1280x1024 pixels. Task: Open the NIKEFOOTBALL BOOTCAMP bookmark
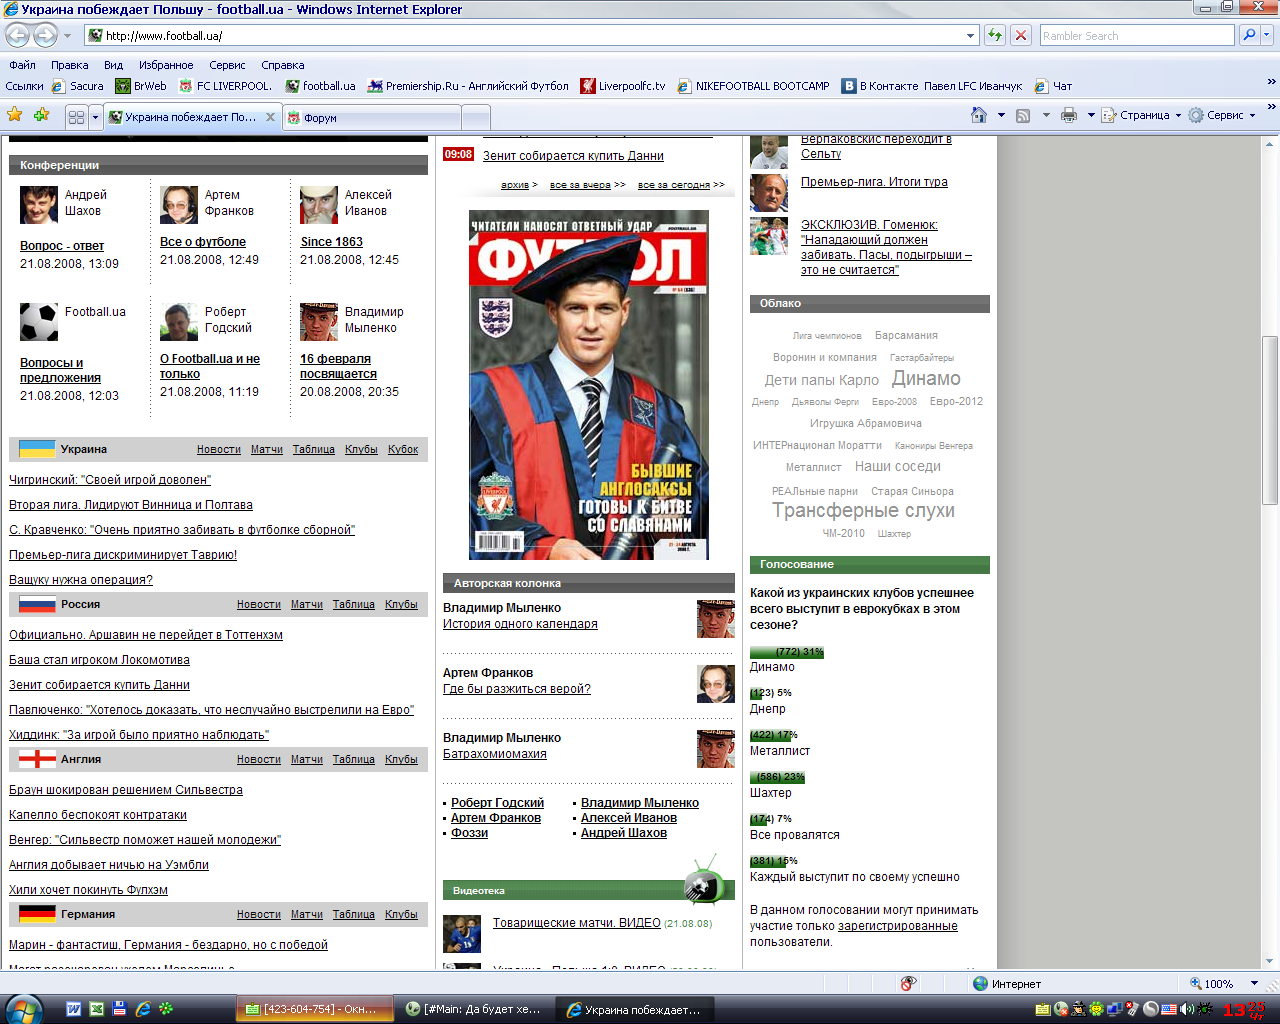tap(753, 86)
